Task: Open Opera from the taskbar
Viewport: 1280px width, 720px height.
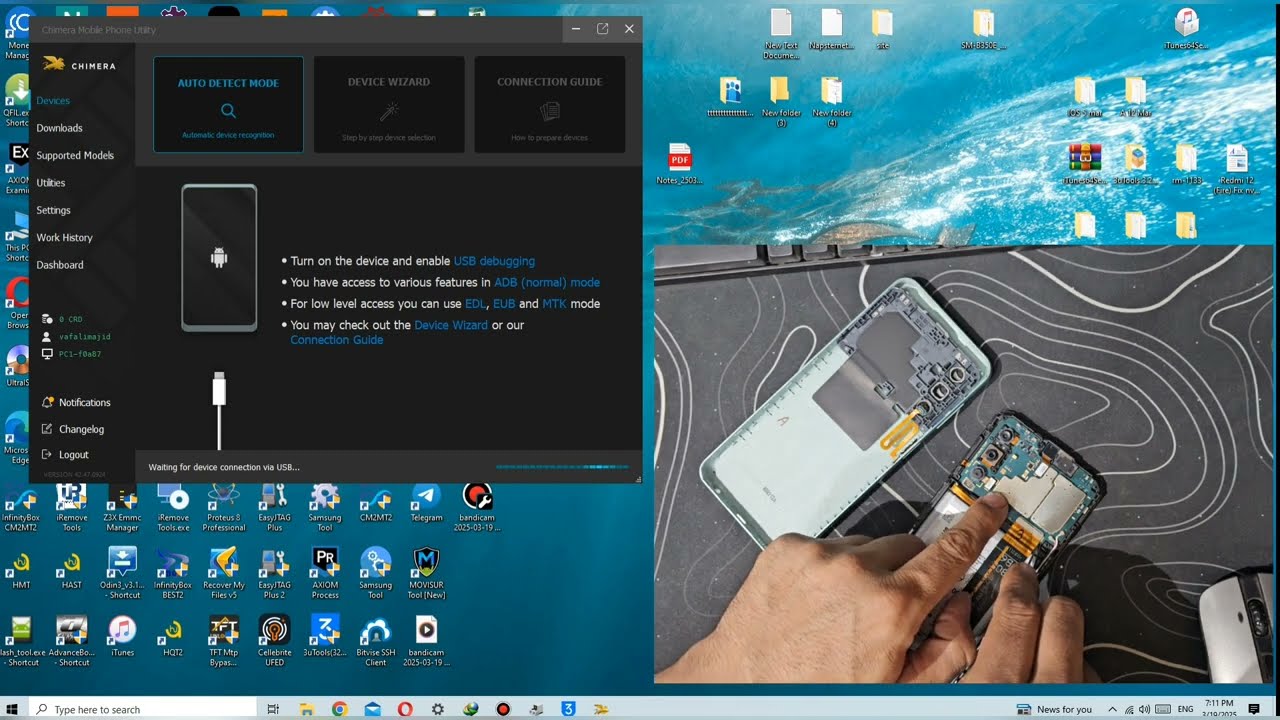Action: coord(405,709)
